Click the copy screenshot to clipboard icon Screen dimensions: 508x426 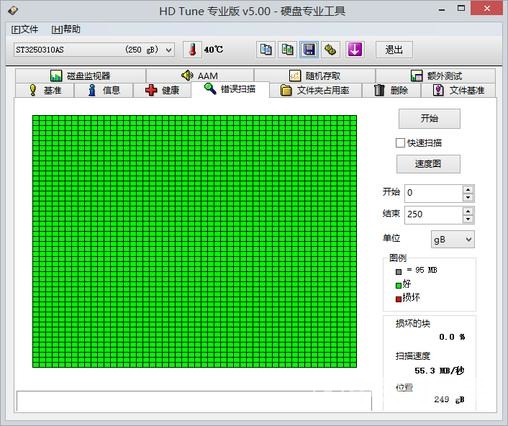tap(287, 50)
